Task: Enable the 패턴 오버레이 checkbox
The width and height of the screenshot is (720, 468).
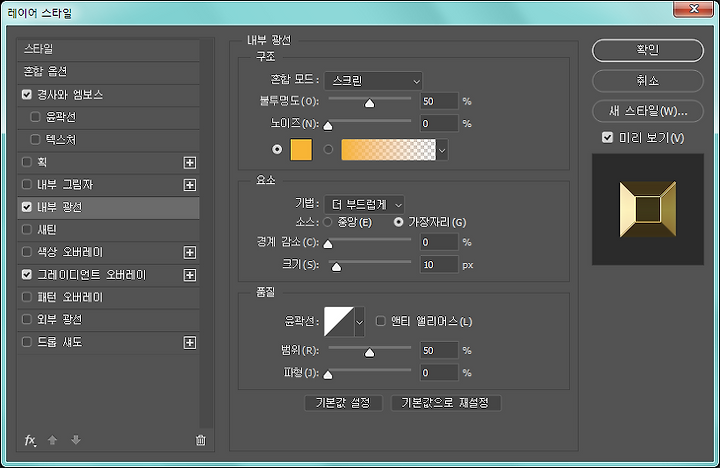Action: 27,297
